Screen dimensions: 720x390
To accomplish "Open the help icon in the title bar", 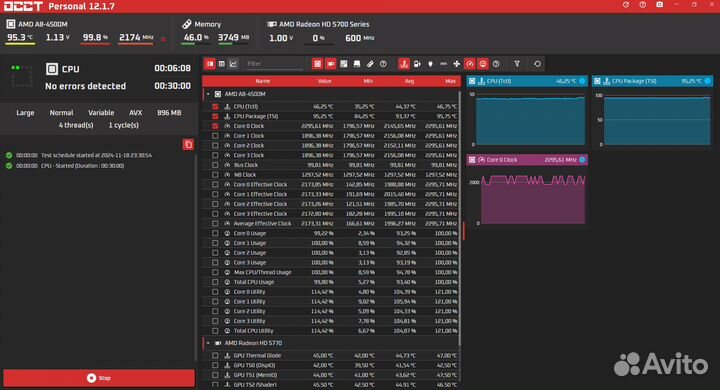I will (x=642, y=5).
